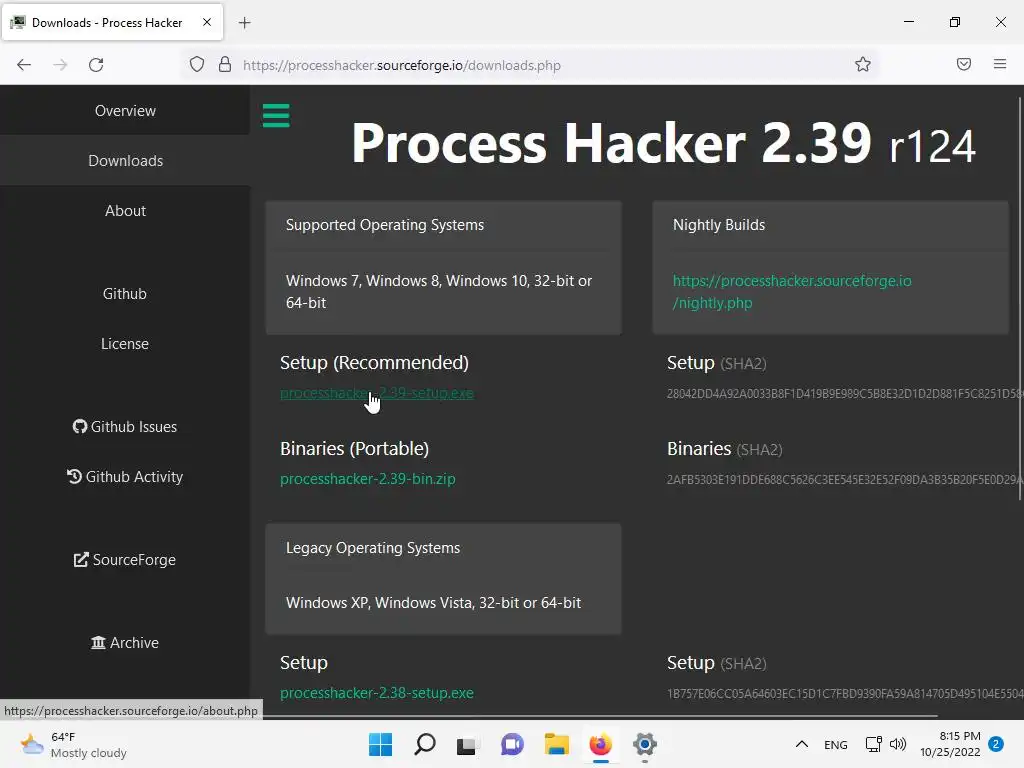Open the Windows Start menu
This screenshot has height=768, width=1024.
(x=380, y=744)
